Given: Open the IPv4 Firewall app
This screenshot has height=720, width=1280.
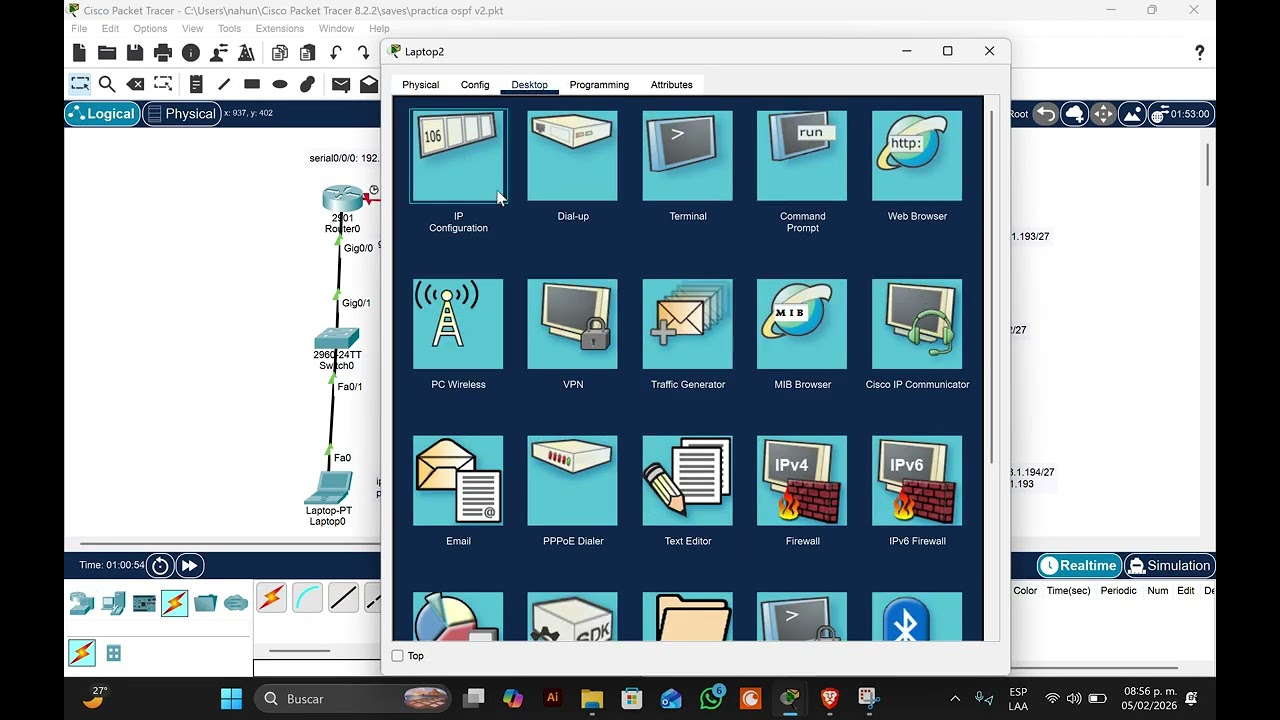Looking at the screenshot, I should [802, 481].
